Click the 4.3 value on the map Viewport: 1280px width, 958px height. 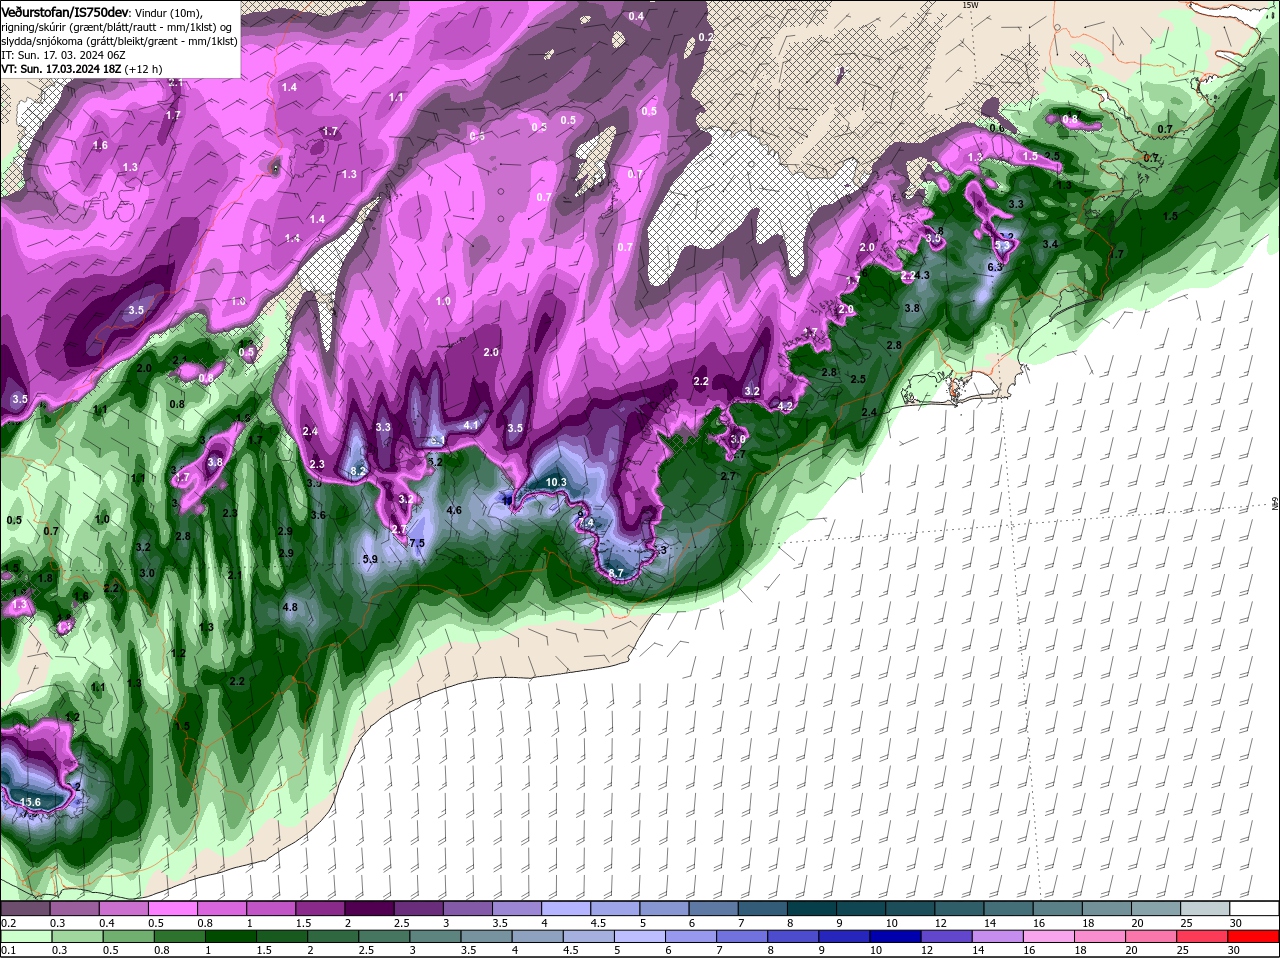pyautogui.click(x=922, y=275)
